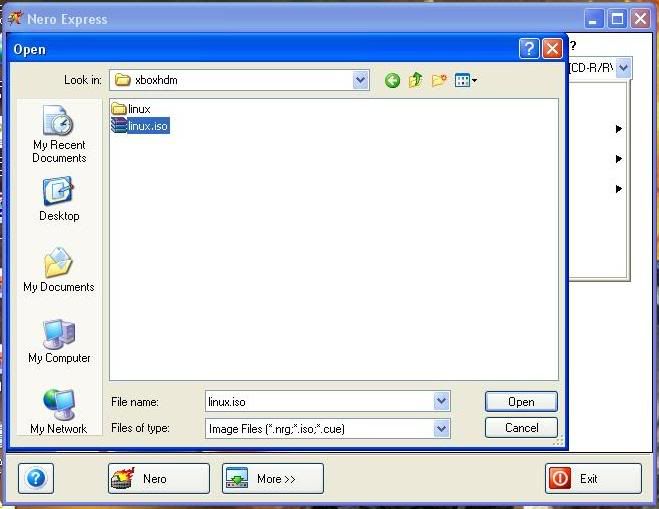Open the Files of type dropdown
659x509 pixels.
[x=442, y=428]
